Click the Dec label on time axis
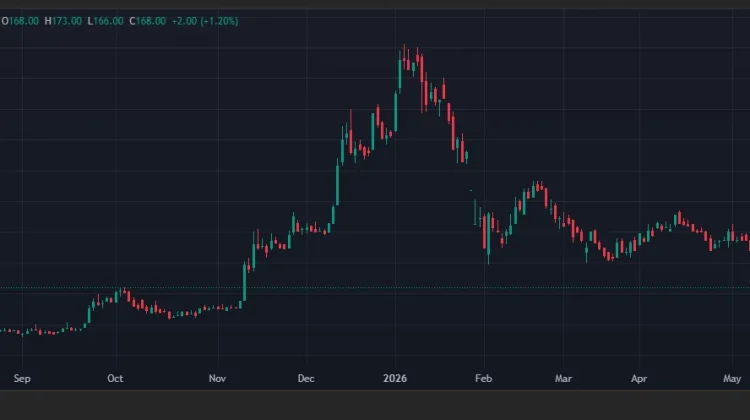750x420 pixels. [x=306, y=378]
